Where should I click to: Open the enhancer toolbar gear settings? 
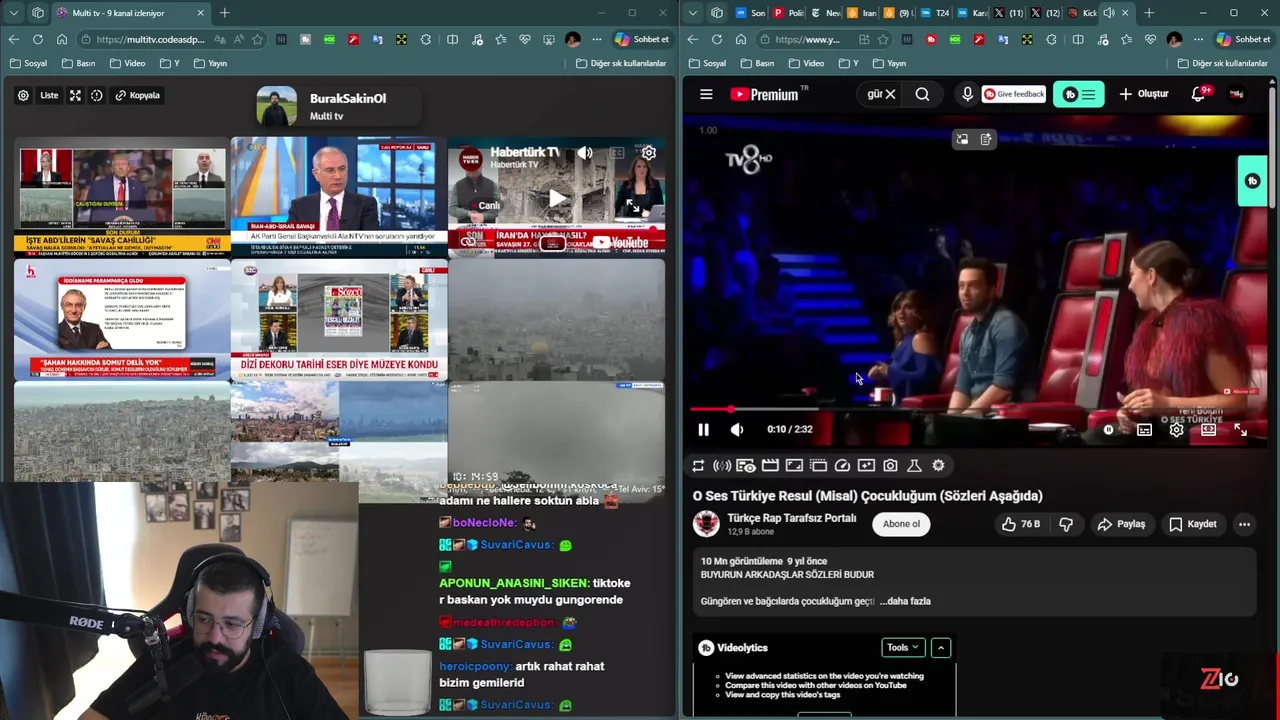pyautogui.click(x=938, y=465)
